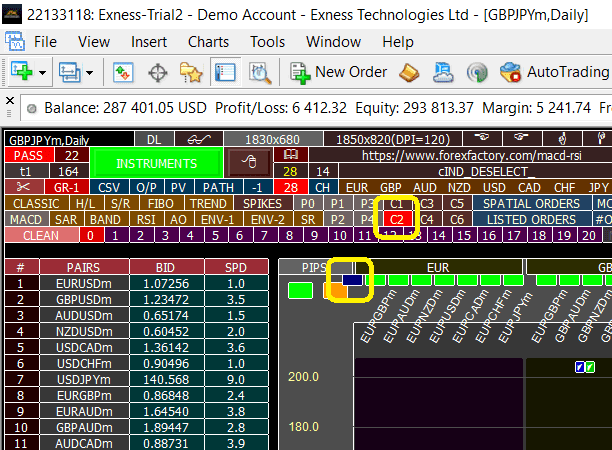Close the Terminal balance panel
Image resolution: width=612 pixels, height=450 pixels.
click(10, 101)
